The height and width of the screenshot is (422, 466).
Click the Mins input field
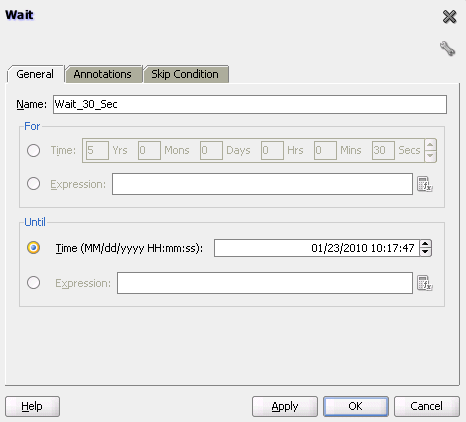point(325,150)
